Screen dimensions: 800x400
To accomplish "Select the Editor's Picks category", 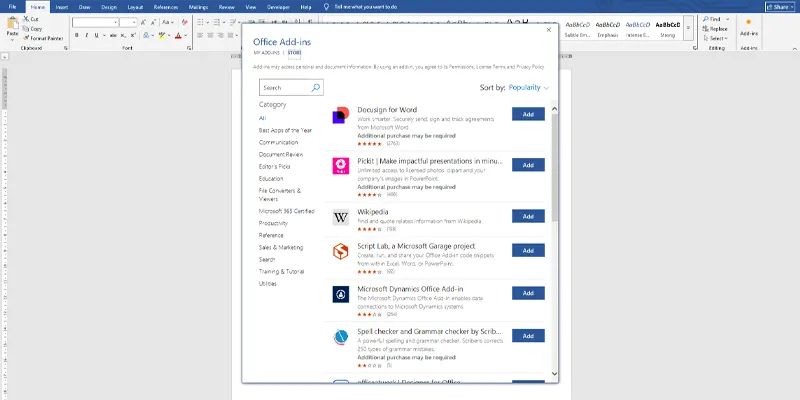I will [274, 167].
